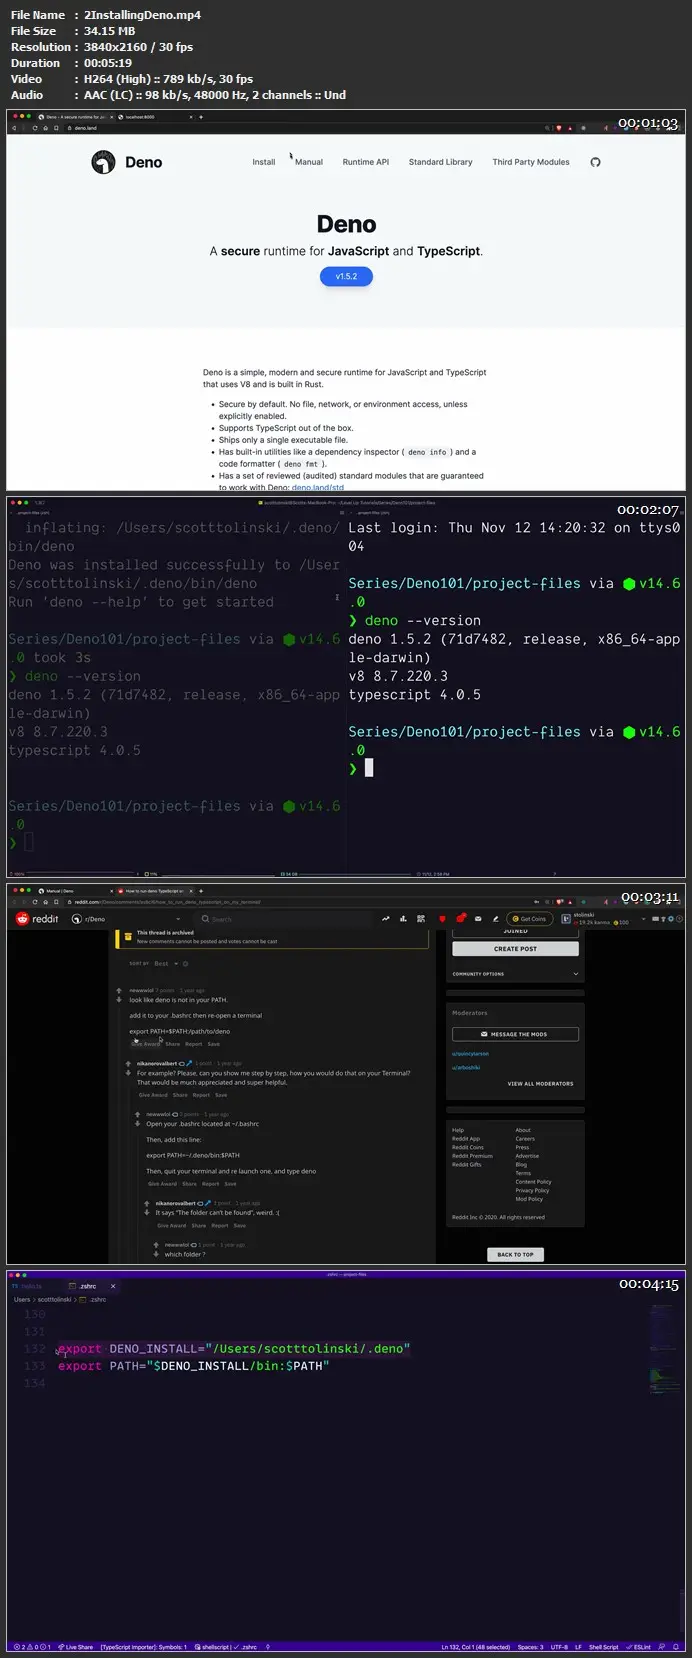
Task: Click 'typescript 4.0.5' in right terminal pane
Action: pyautogui.click(x=415, y=695)
